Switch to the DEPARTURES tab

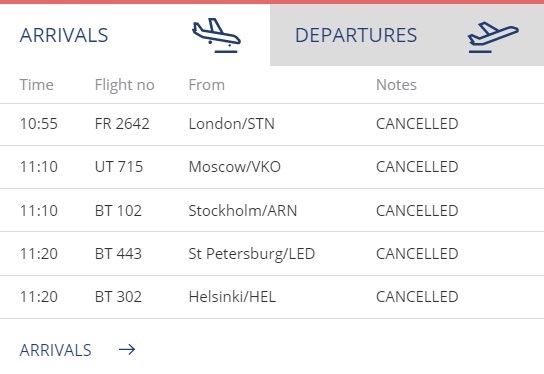[x=407, y=35]
